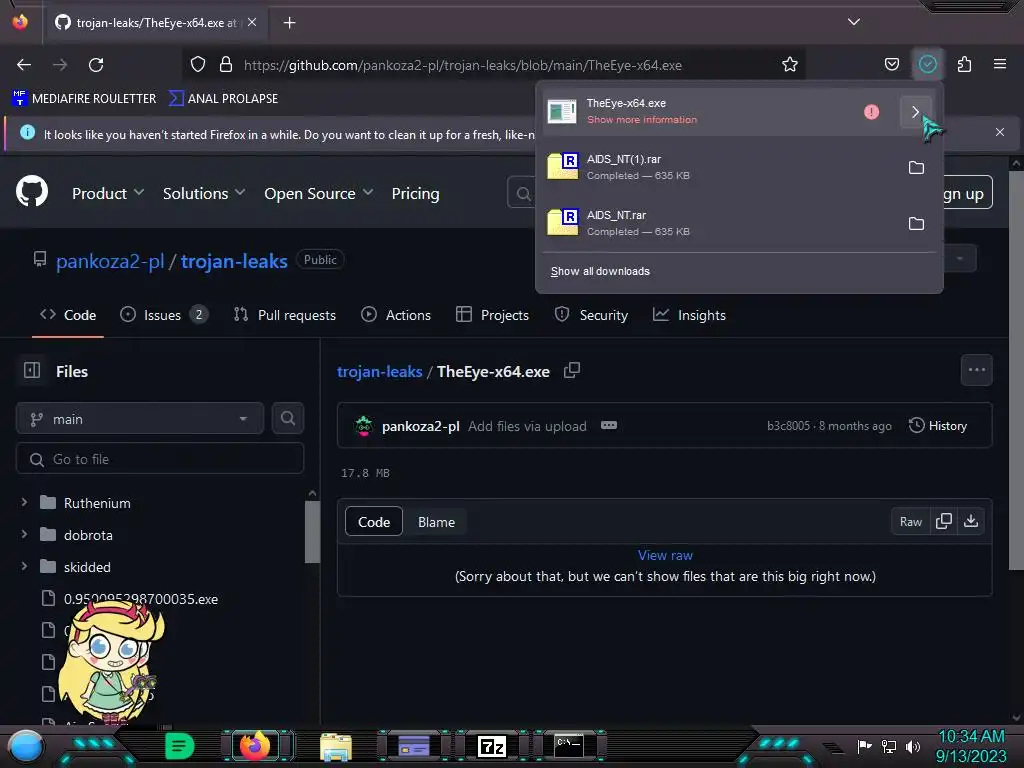
Task: Click the Raw button
Action: tap(910, 521)
